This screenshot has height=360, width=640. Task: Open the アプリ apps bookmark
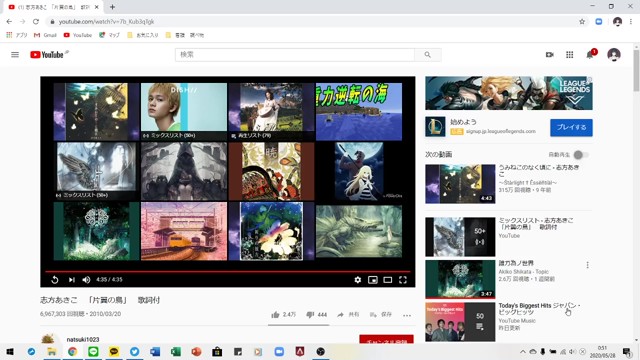(17, 35)
